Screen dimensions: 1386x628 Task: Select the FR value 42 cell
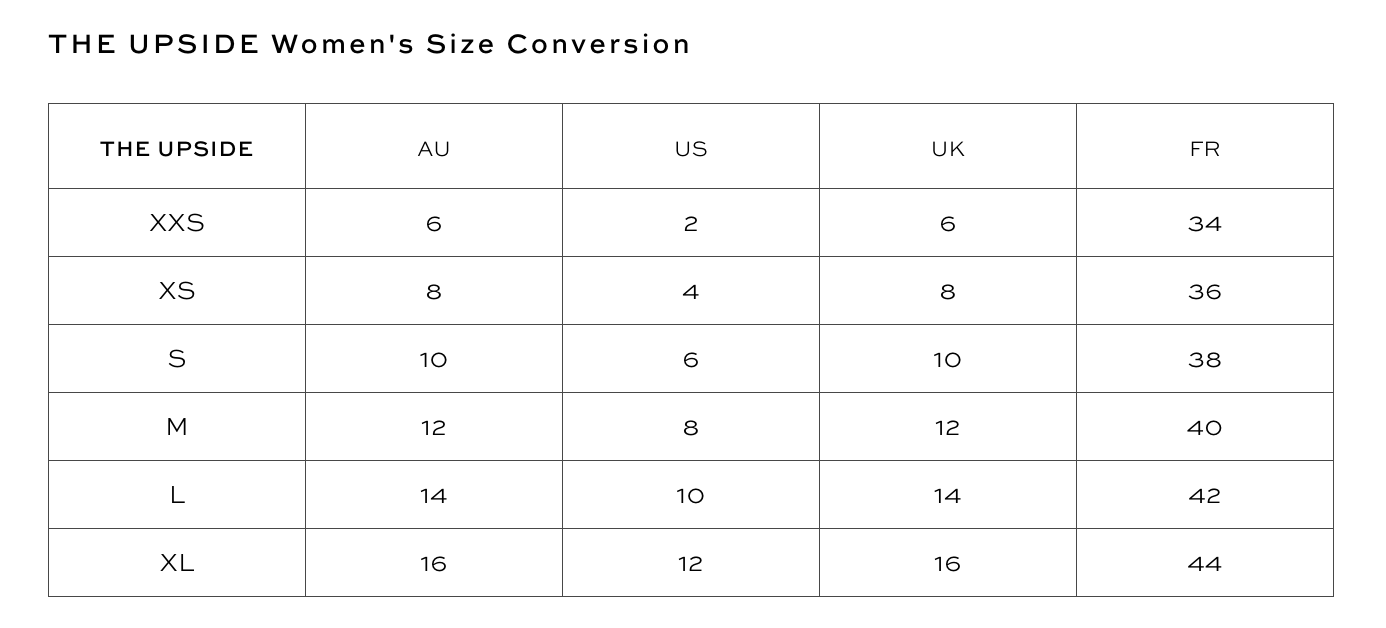(x=1205, y=495)
